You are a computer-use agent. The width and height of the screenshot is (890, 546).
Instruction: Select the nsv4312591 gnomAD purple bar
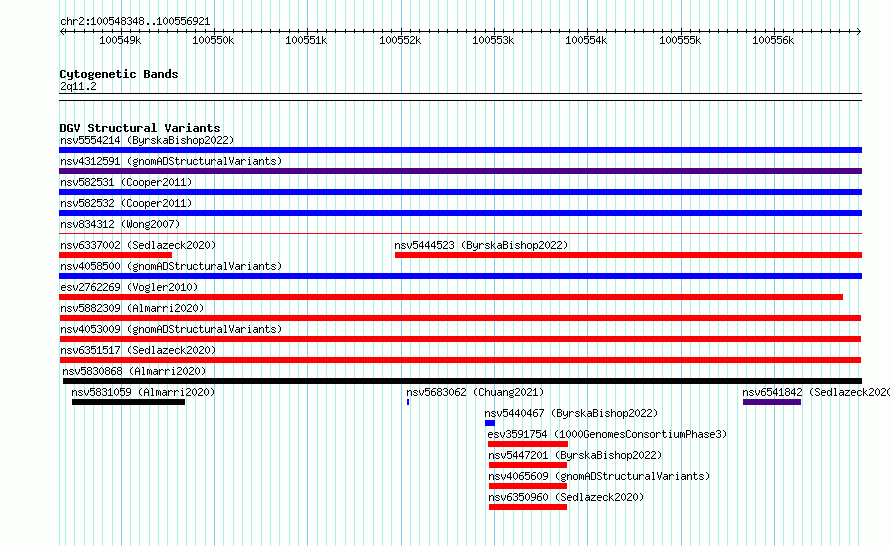point(460,171)
